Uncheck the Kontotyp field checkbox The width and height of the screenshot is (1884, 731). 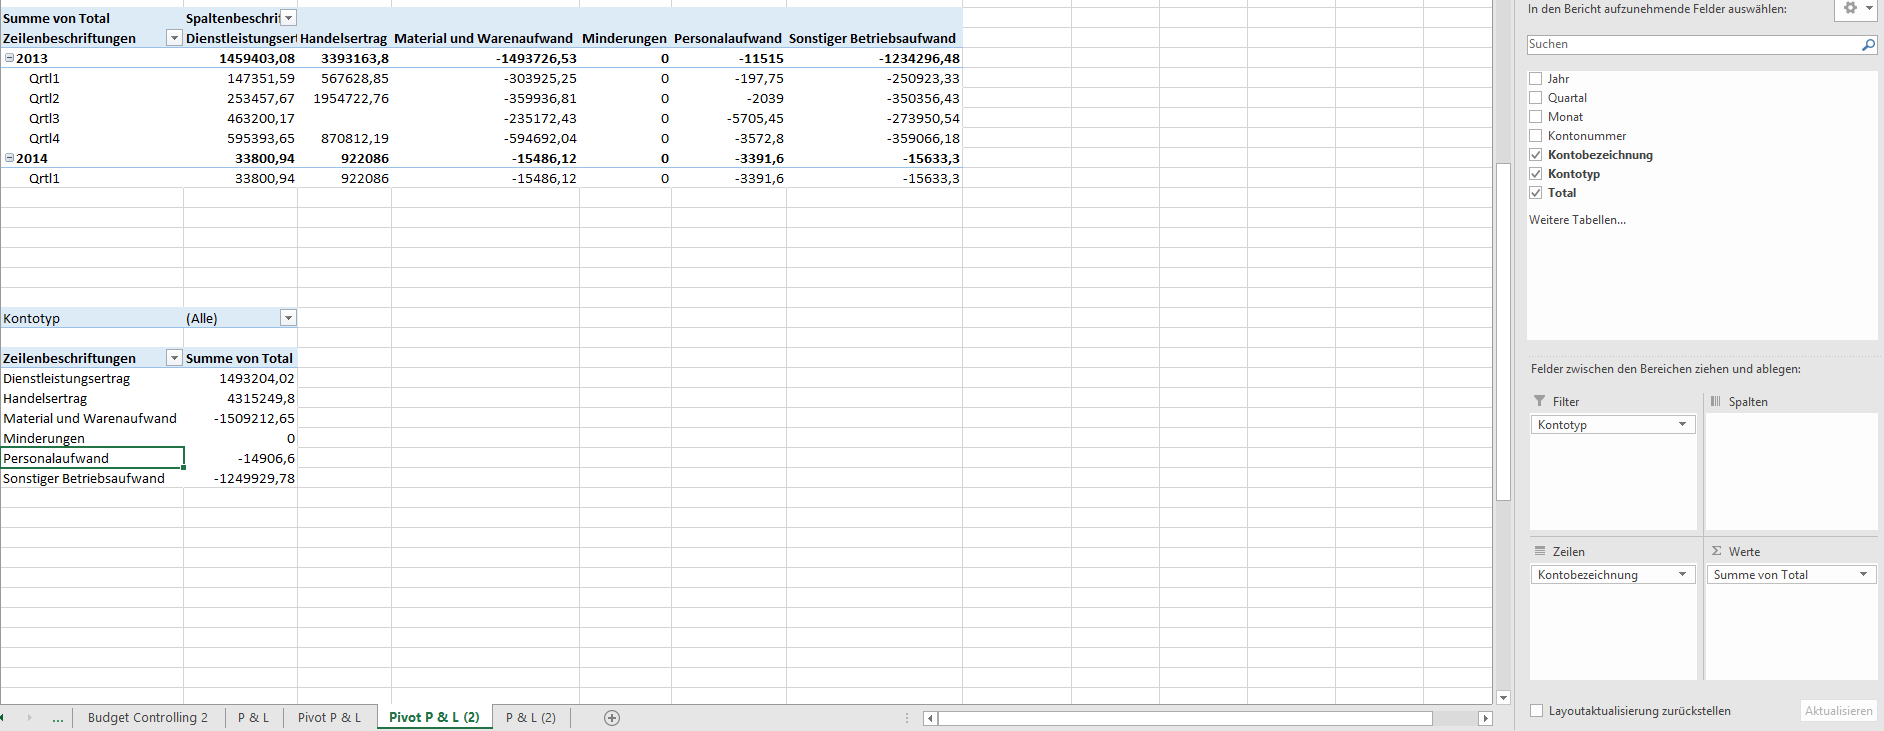pos(1536,174)
